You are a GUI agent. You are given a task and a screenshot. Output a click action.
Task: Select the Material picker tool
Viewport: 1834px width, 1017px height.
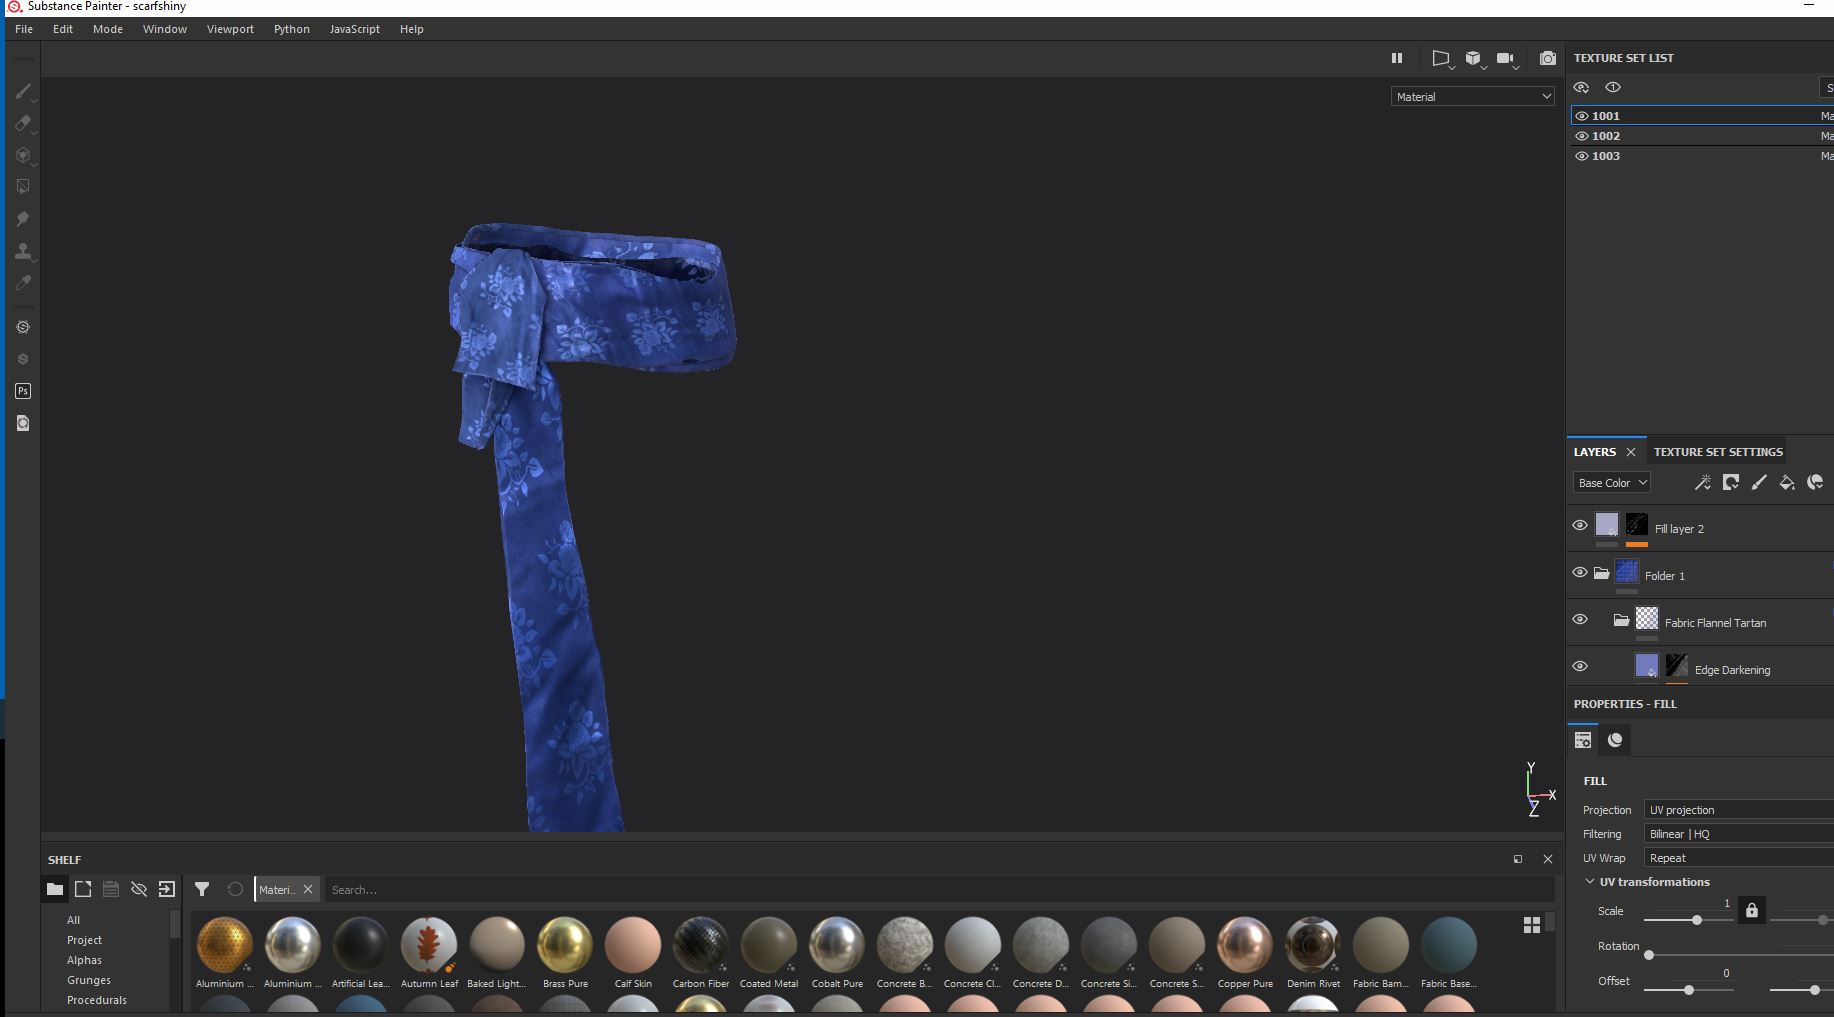23,283
